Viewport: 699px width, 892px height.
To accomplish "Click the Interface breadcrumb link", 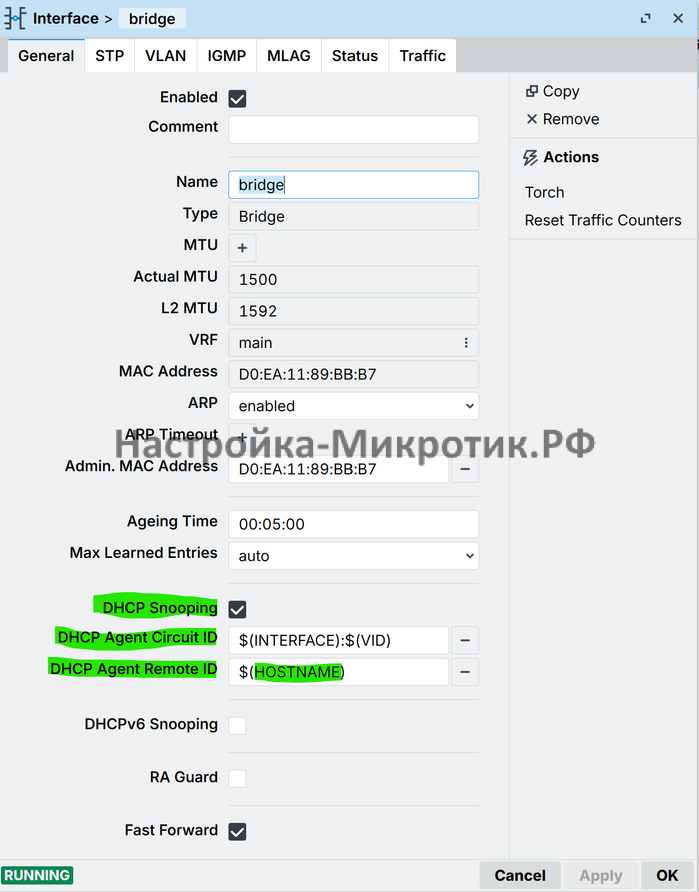I will tap(65, 18).
